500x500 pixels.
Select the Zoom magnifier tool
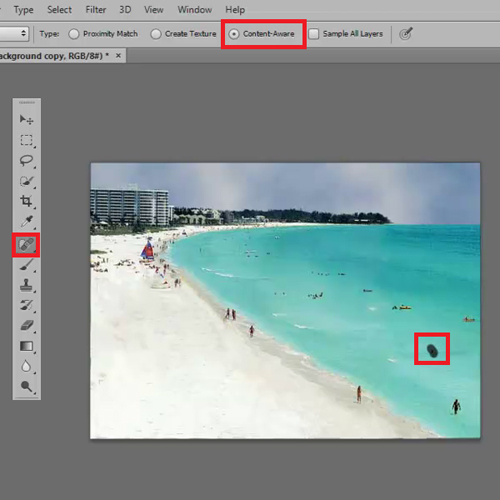click(26, 387)
